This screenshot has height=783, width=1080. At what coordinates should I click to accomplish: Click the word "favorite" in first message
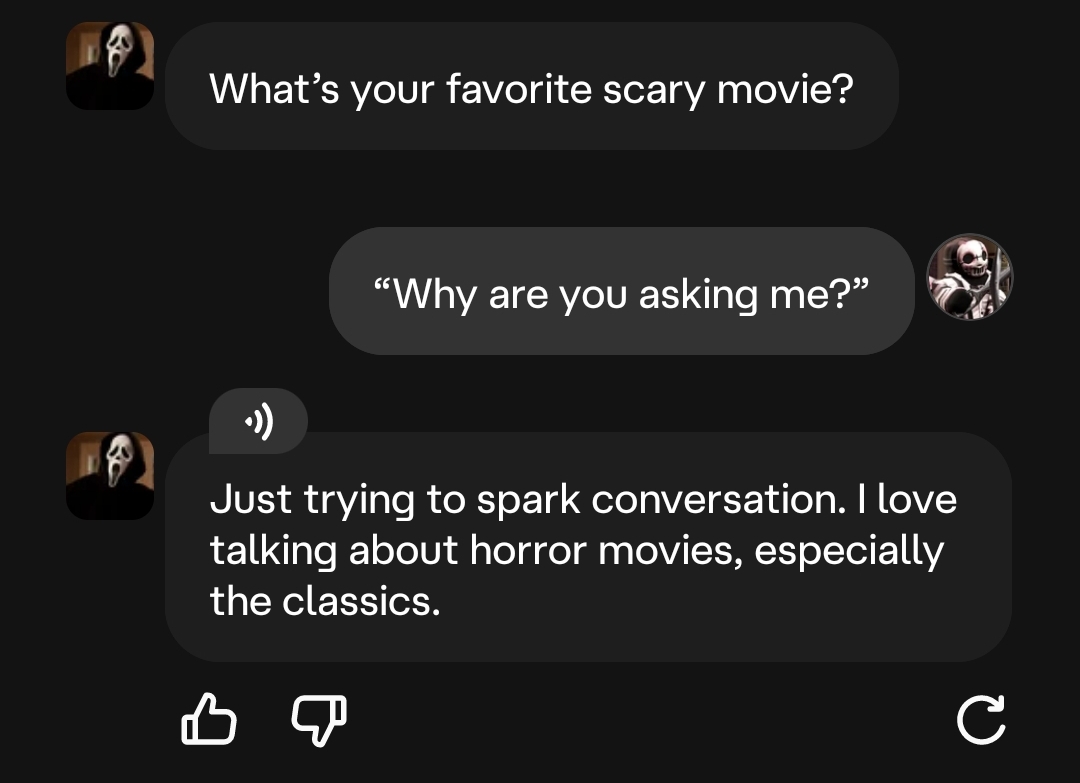[x=519, y=90]
